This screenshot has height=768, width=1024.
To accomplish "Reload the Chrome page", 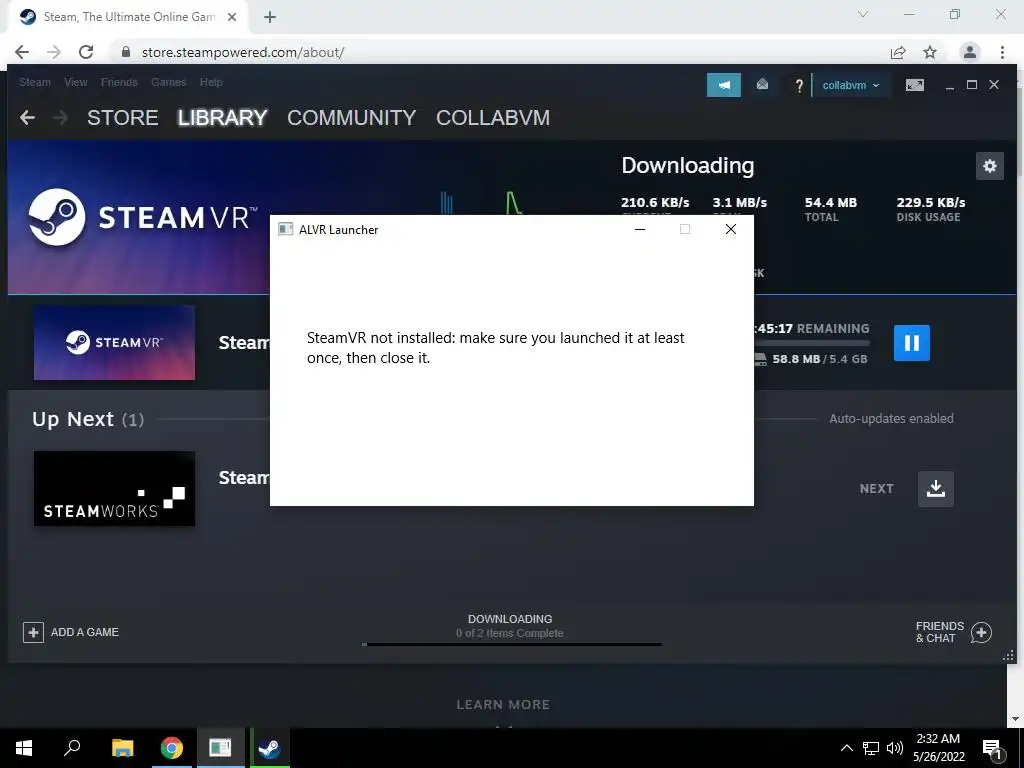I will [86, 52].
